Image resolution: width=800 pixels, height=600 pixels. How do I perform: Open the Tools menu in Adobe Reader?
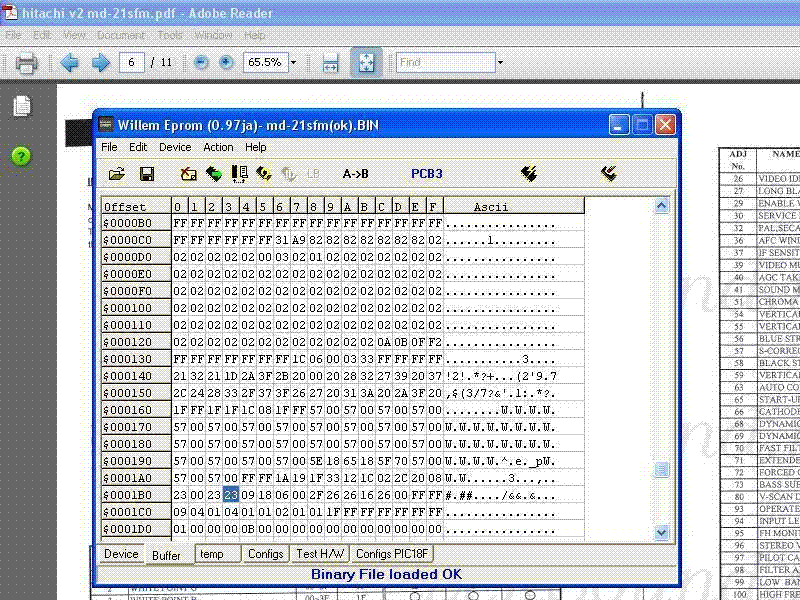(x=170, y=35)
